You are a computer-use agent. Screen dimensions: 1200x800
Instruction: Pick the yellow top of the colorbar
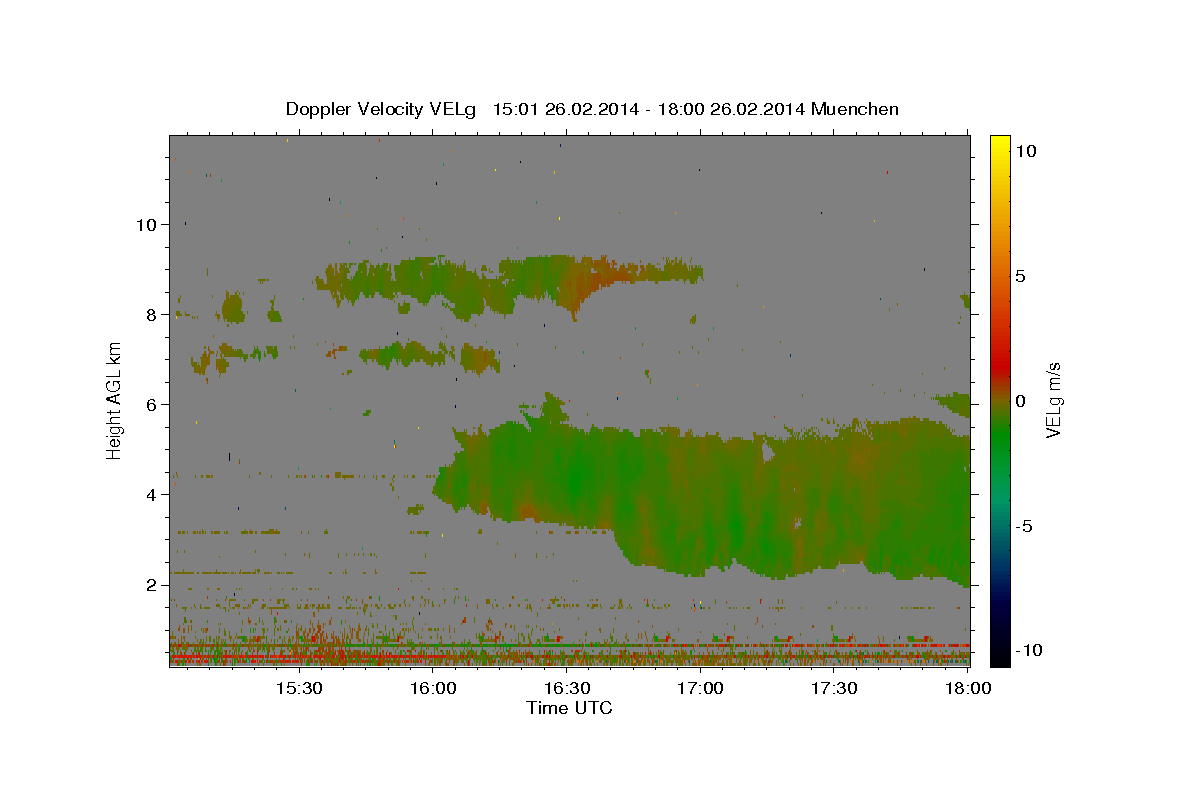[x=999, y=145]
